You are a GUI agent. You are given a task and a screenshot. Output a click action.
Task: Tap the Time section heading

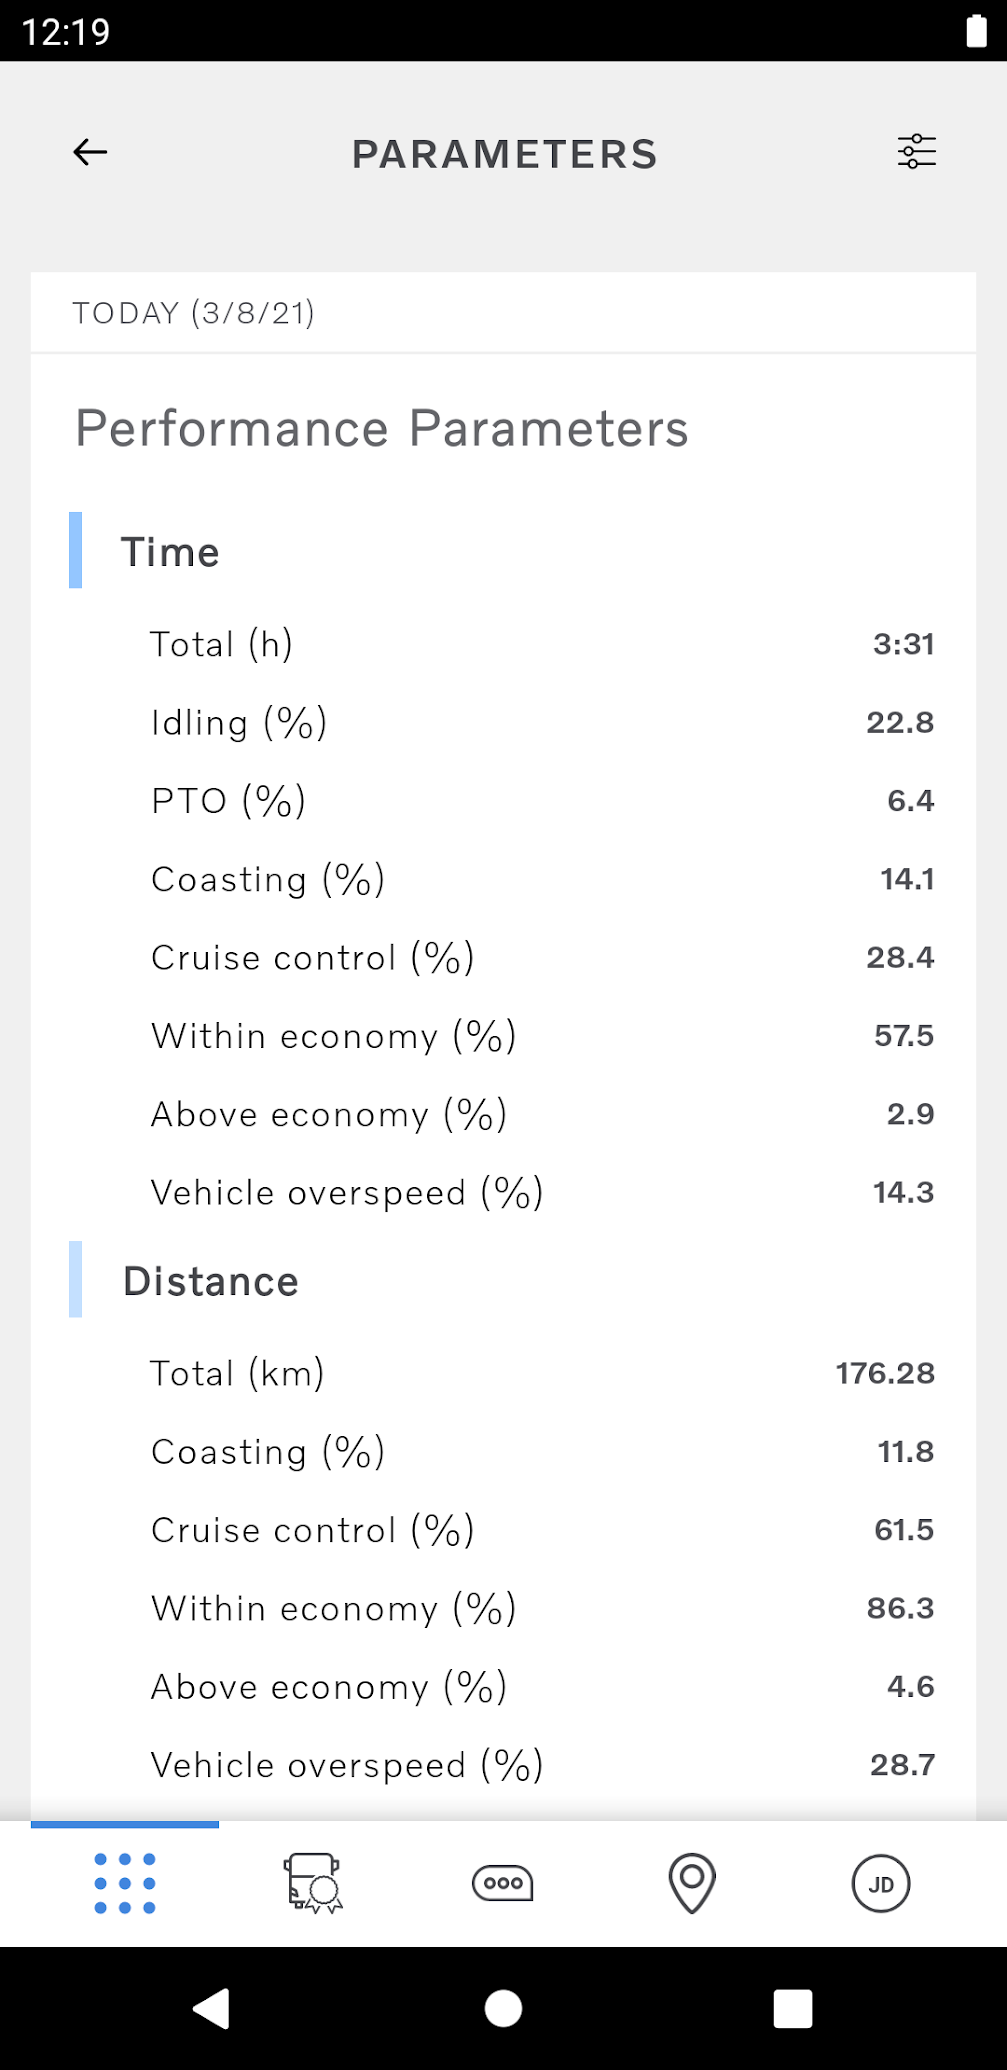click(x=170, y=552)
